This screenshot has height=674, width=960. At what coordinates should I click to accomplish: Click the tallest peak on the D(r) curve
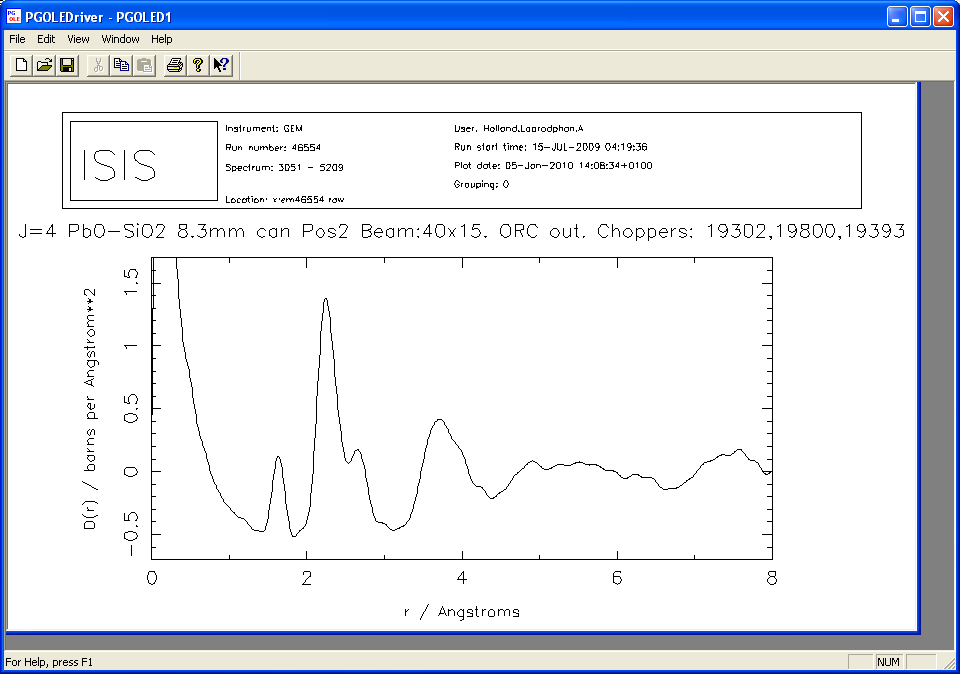[x=326, y=299]
